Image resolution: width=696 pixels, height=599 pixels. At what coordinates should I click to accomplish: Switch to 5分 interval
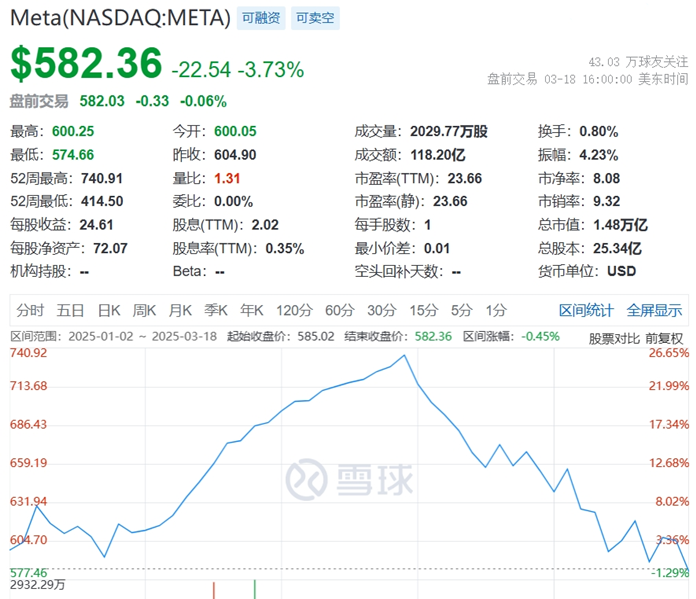point(462,310)
